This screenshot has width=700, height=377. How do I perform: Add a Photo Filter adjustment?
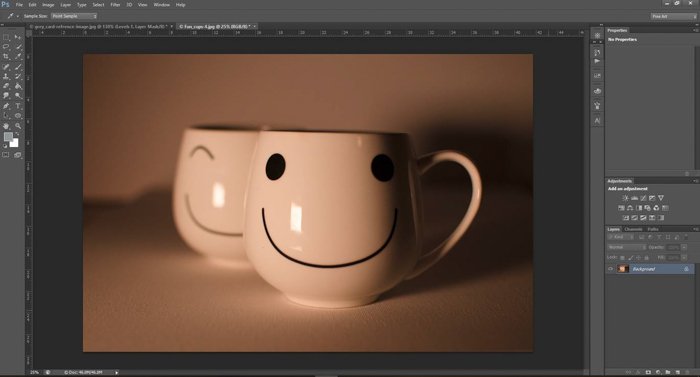647,208
